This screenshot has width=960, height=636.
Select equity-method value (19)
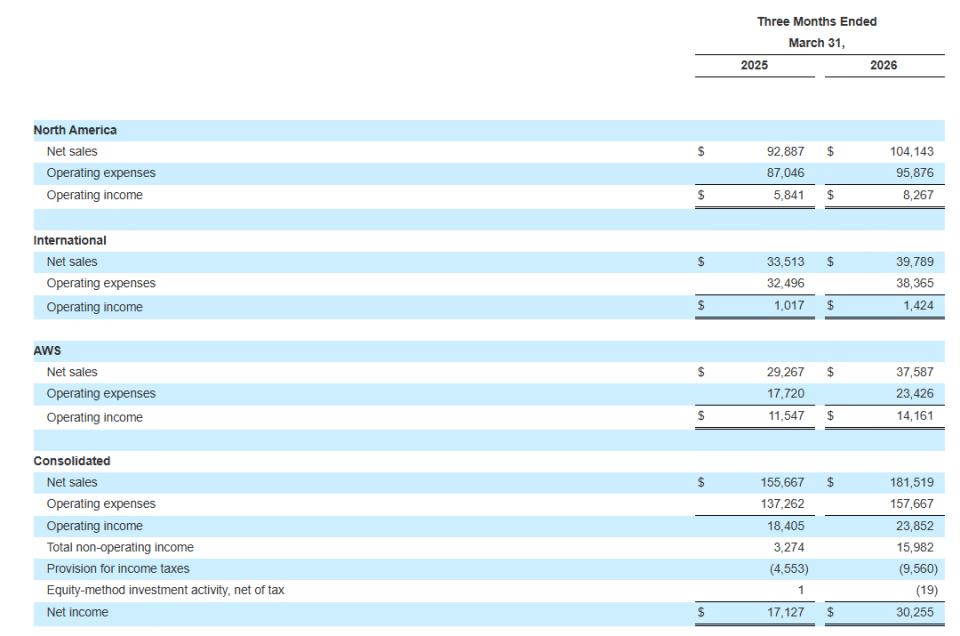pyautogui.click(x=926, y=590)
